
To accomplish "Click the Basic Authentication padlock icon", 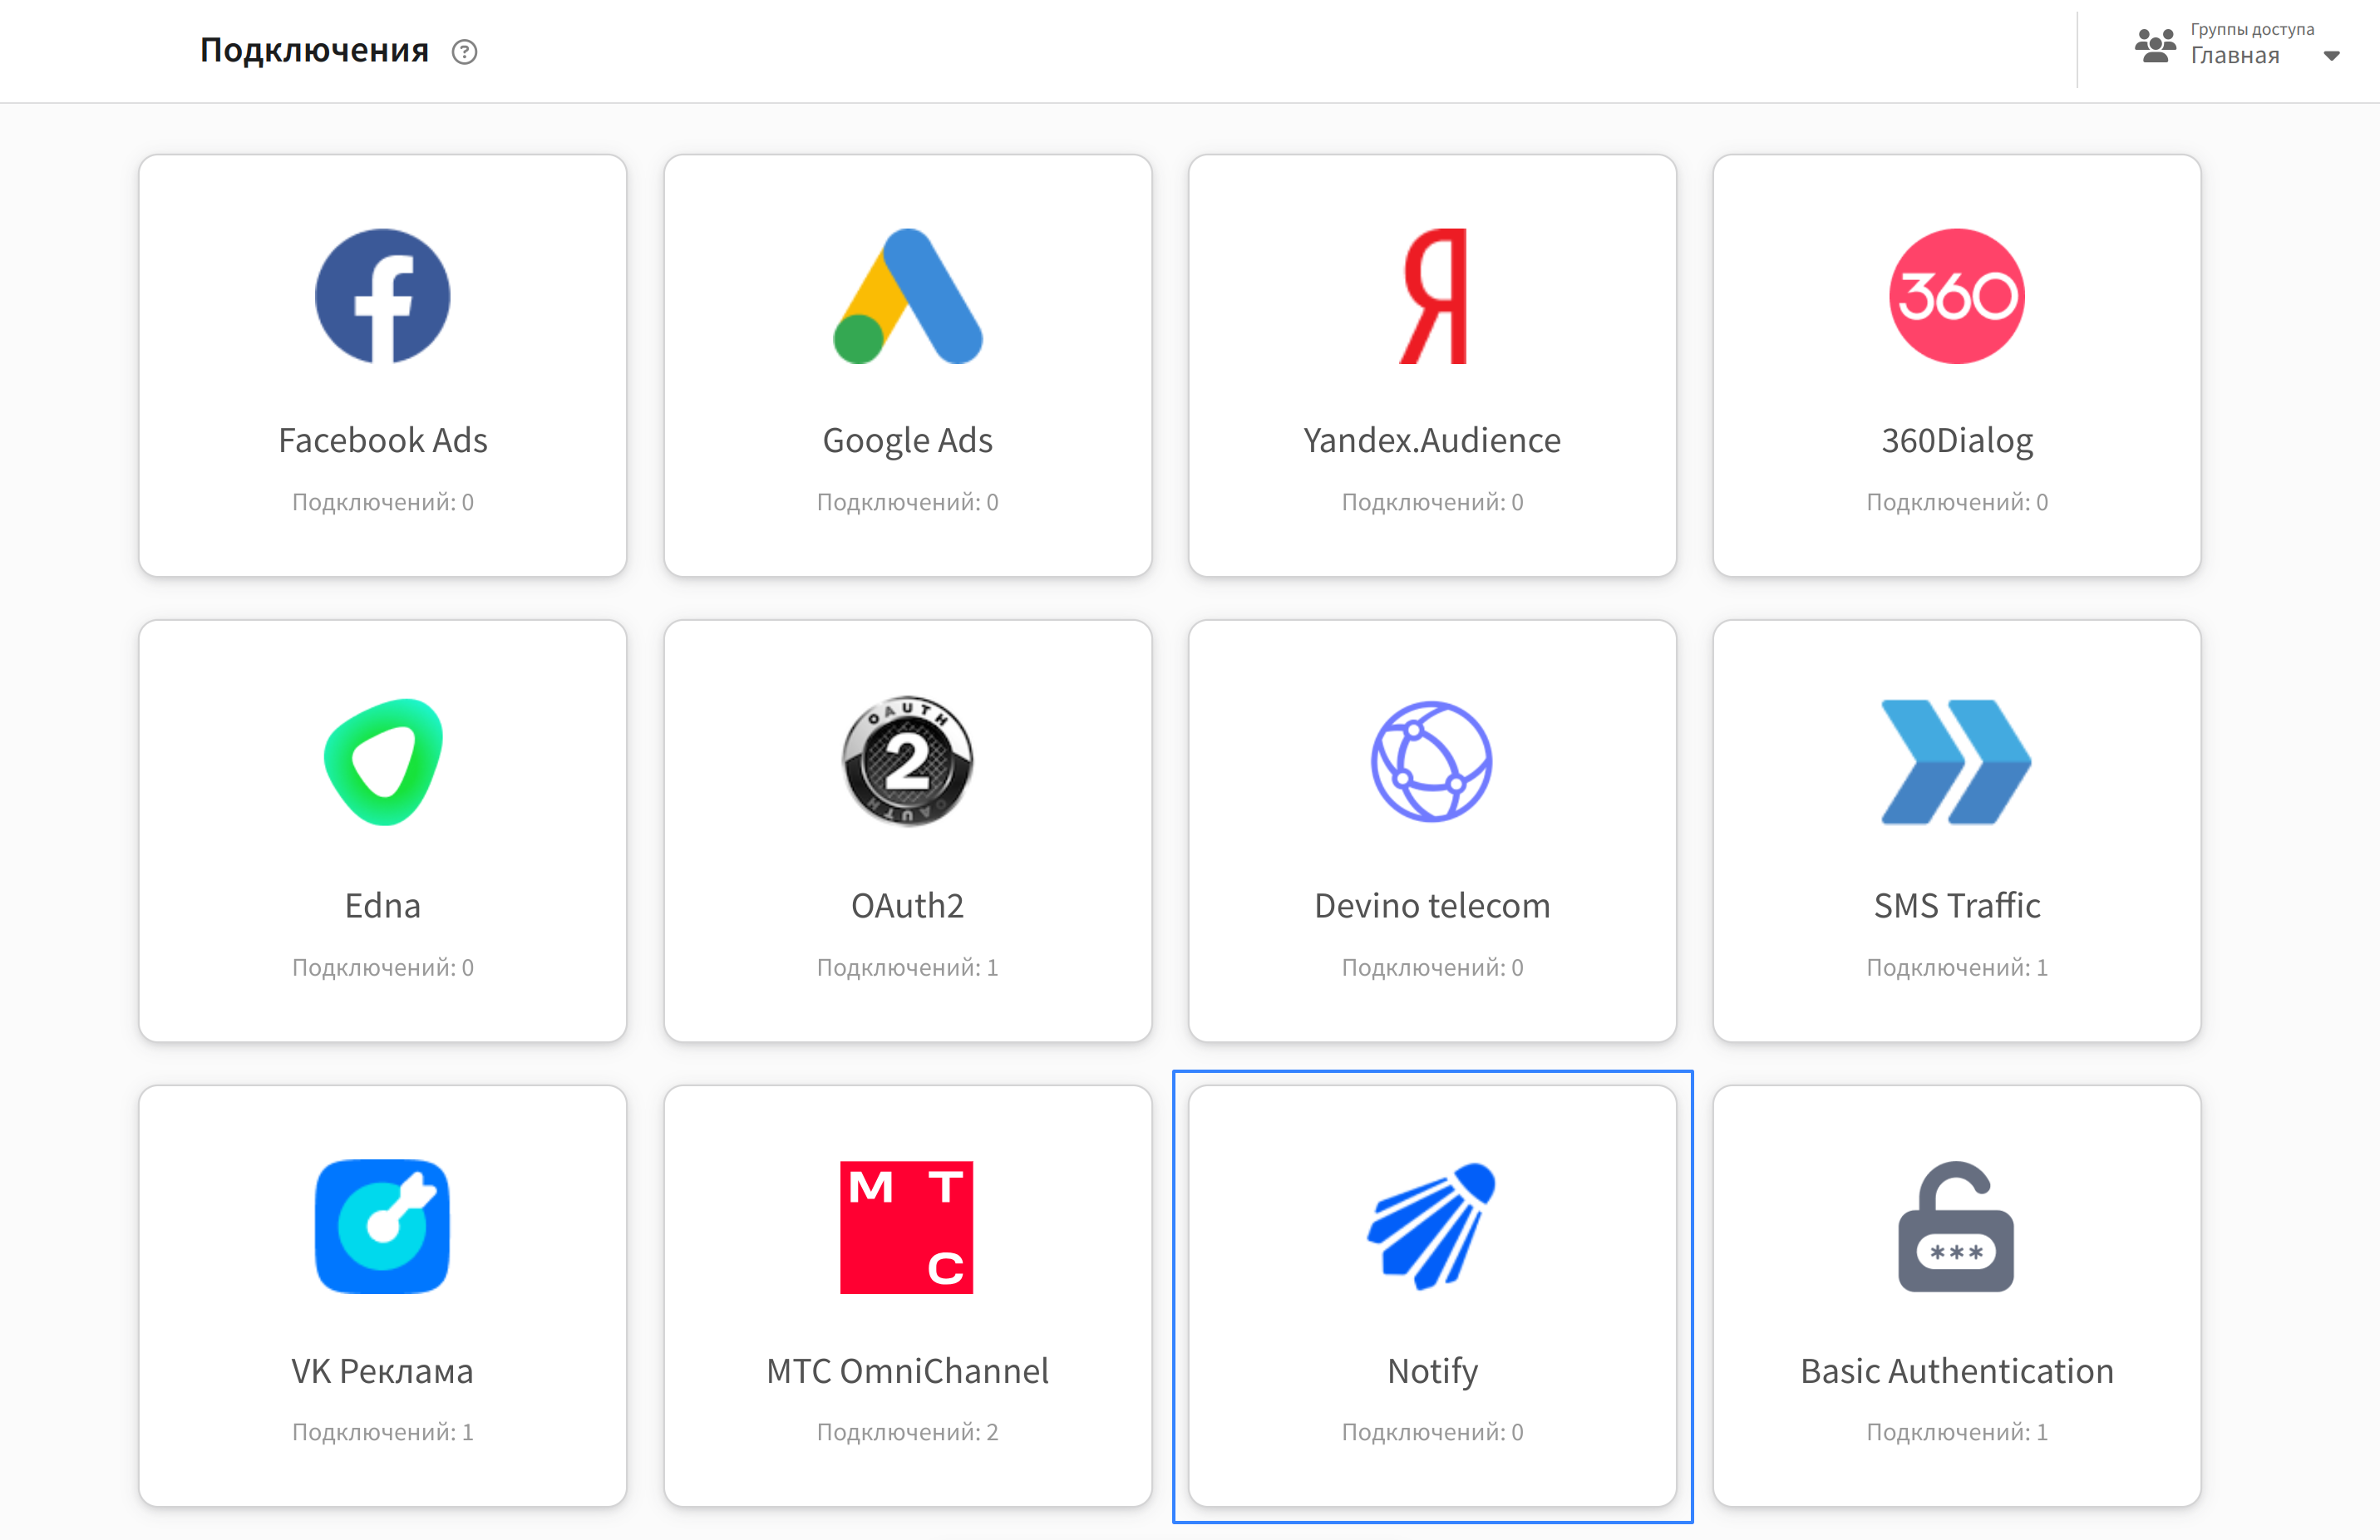I will point(1956,1227).
